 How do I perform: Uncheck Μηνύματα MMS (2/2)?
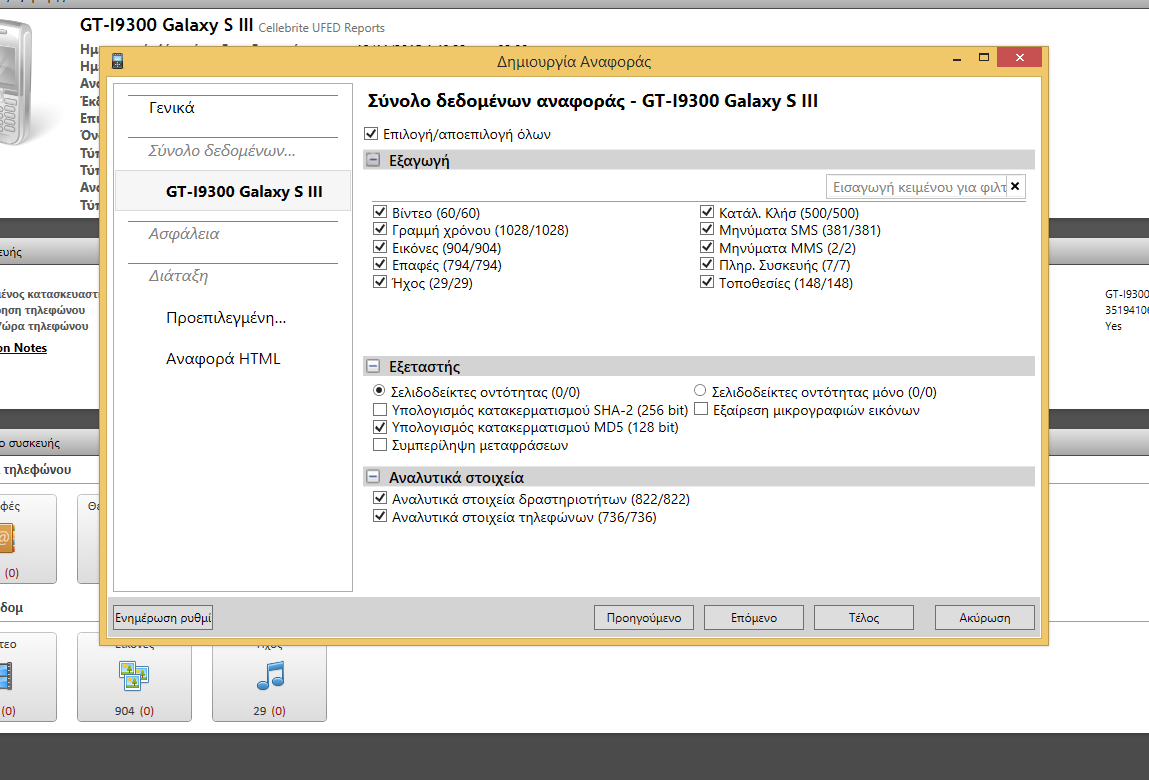pyautogui.click(x=706, y=247)
